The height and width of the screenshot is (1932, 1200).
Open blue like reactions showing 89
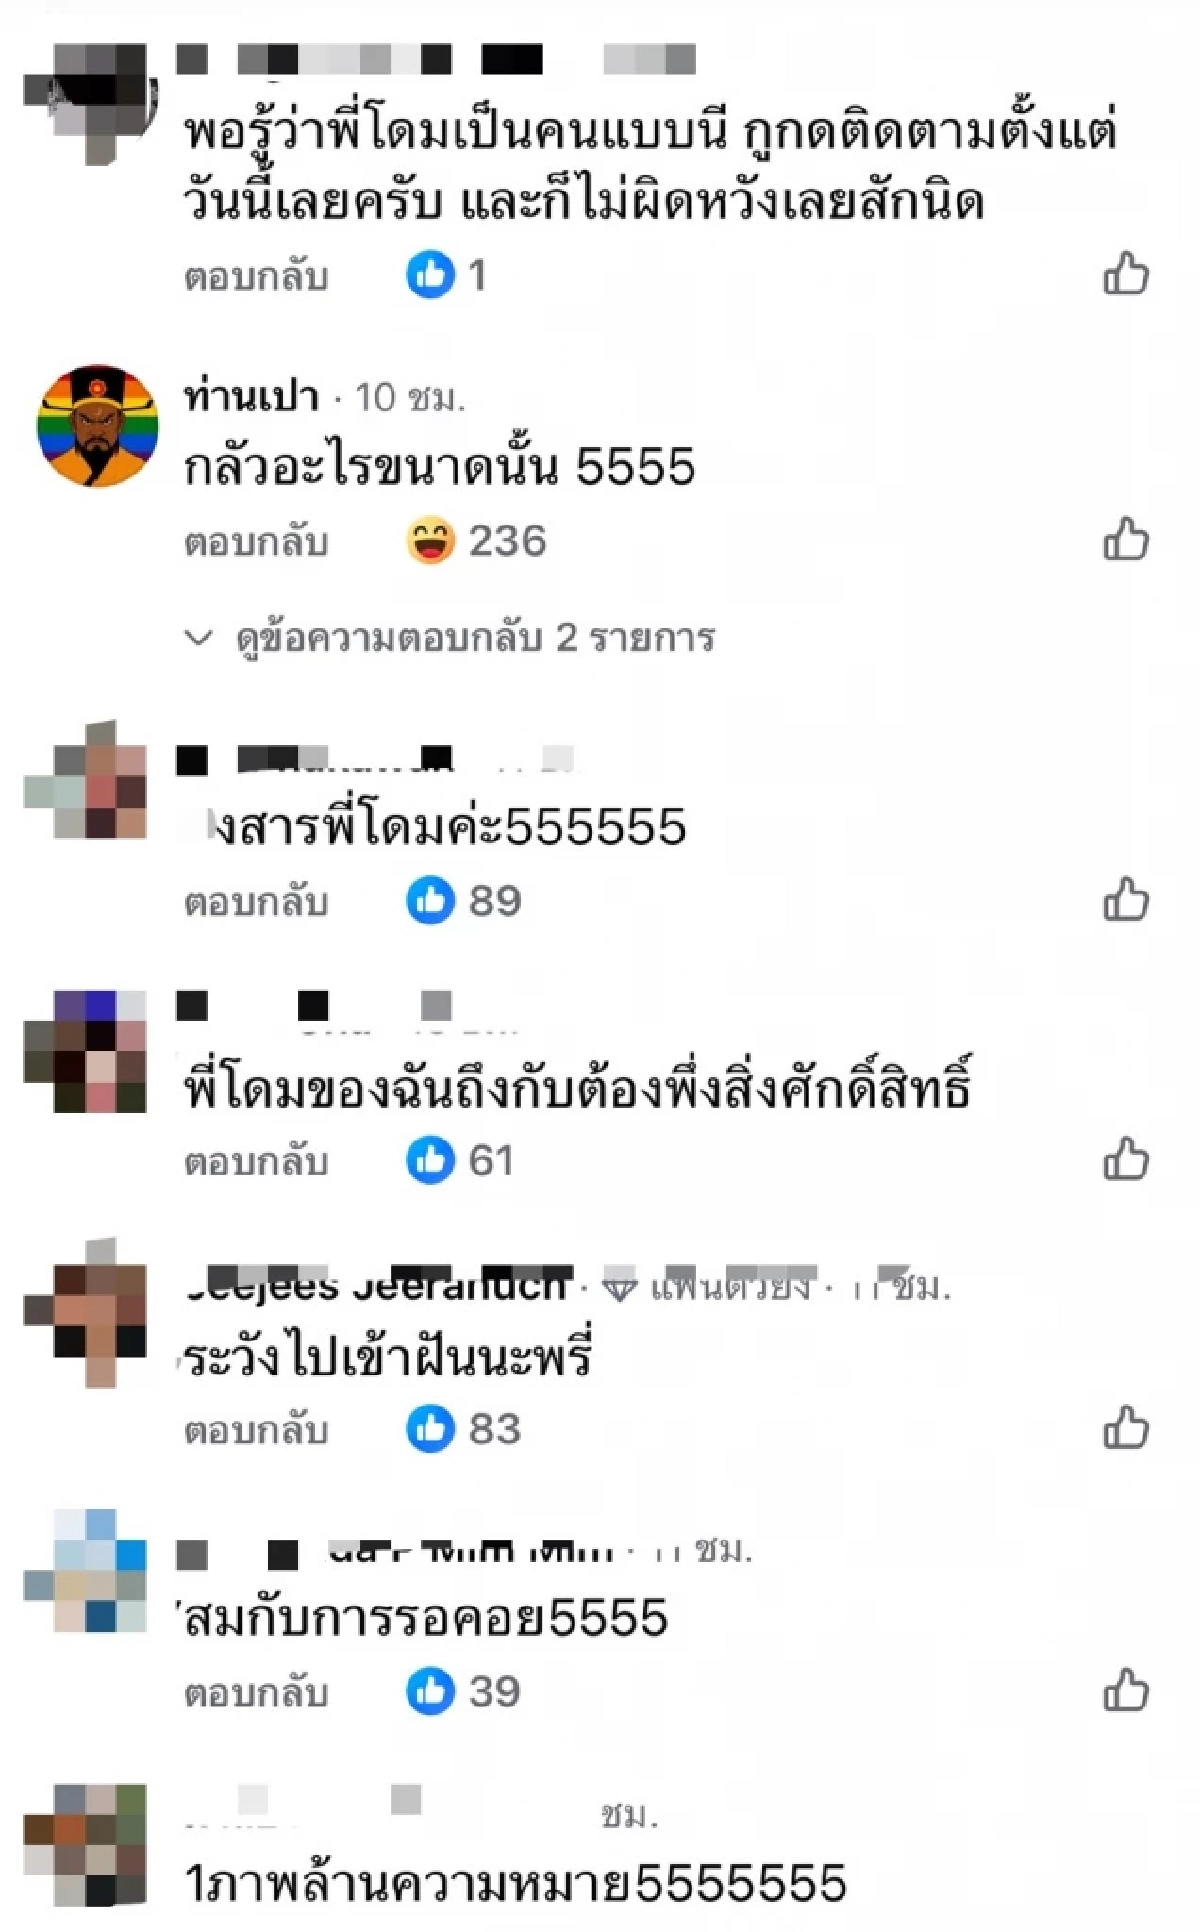[x=464, y=900]
